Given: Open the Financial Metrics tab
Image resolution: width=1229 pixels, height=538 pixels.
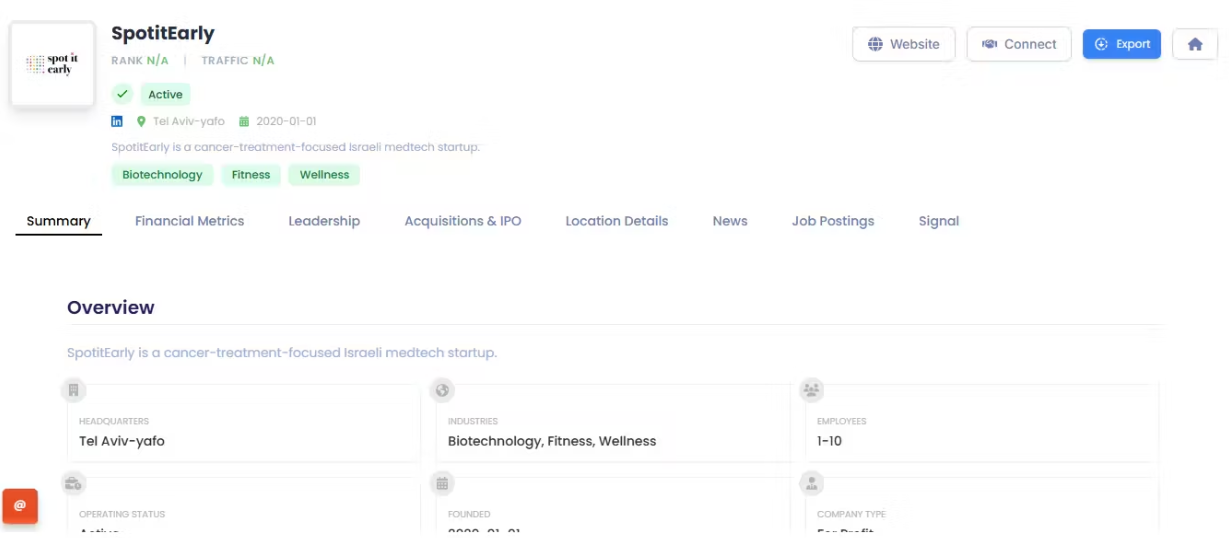Looking at the screenshot, I should [x=189, y=221].
